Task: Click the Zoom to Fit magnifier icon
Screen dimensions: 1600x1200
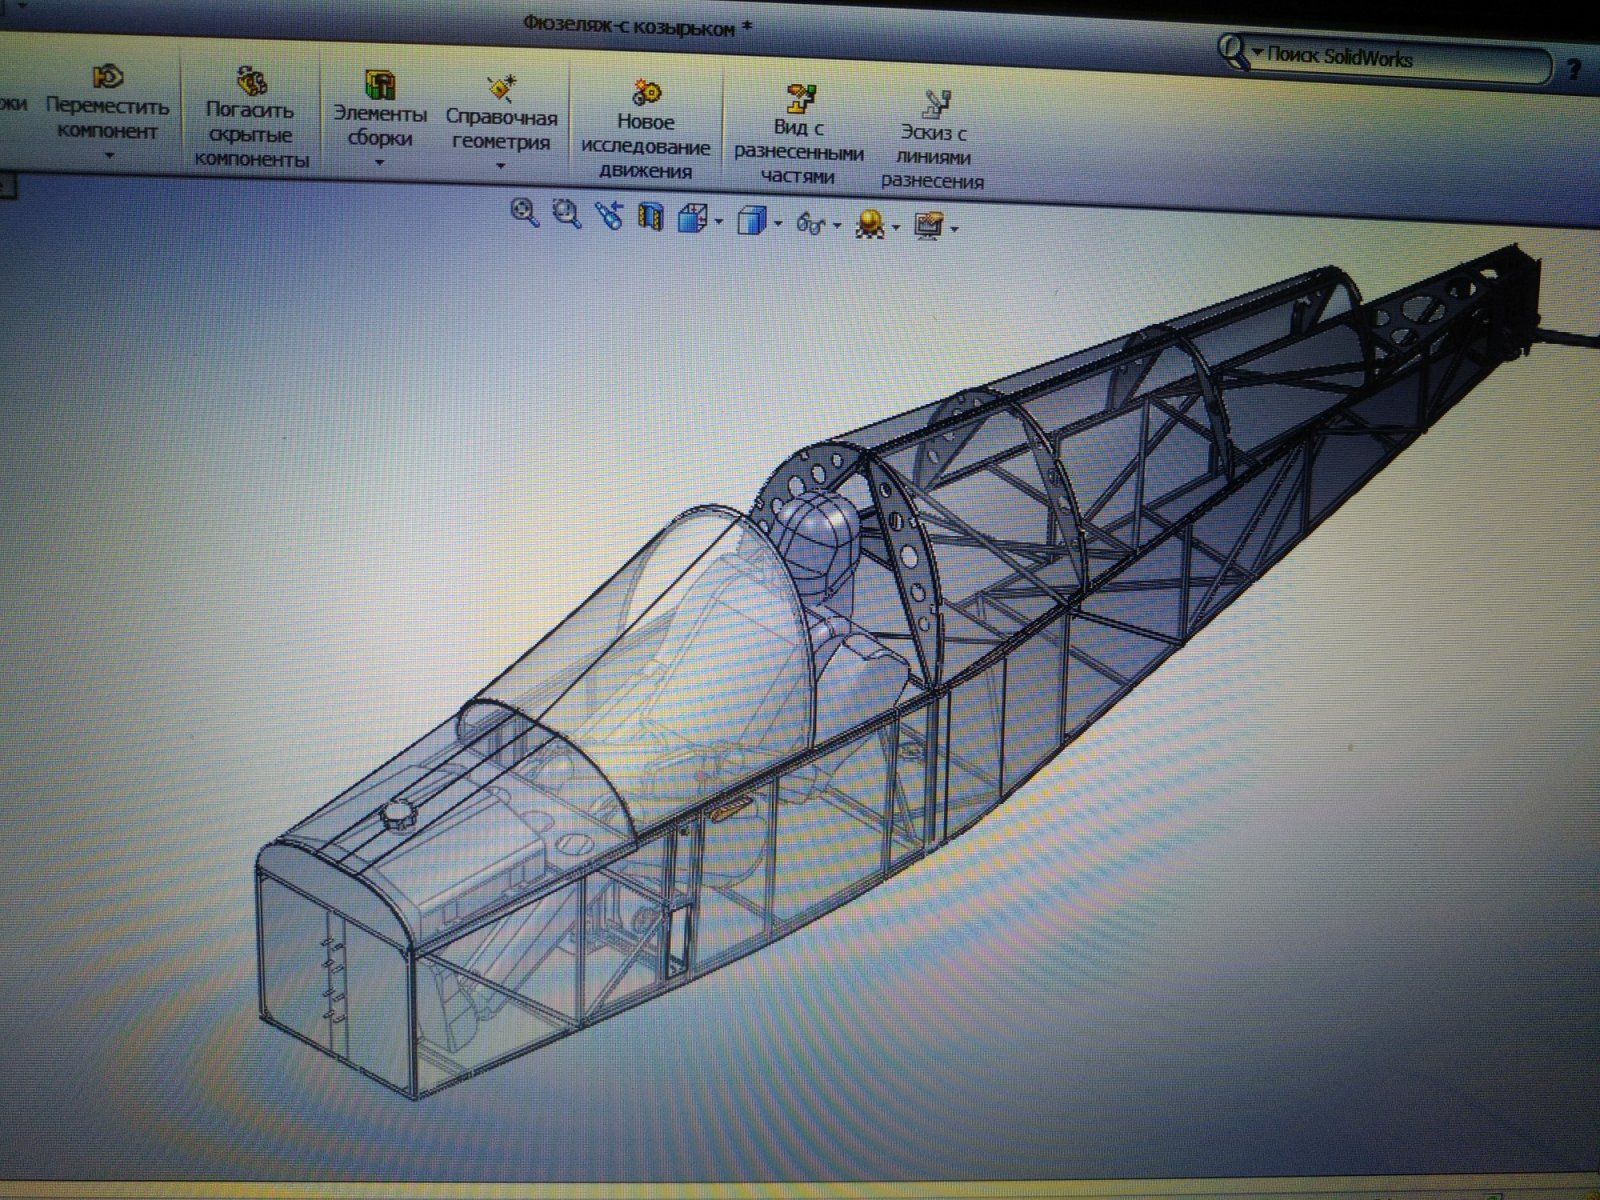Action: click(525, 212)
